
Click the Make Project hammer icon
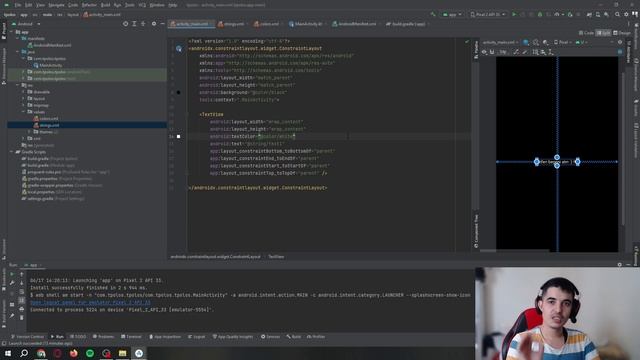[433, 14]
